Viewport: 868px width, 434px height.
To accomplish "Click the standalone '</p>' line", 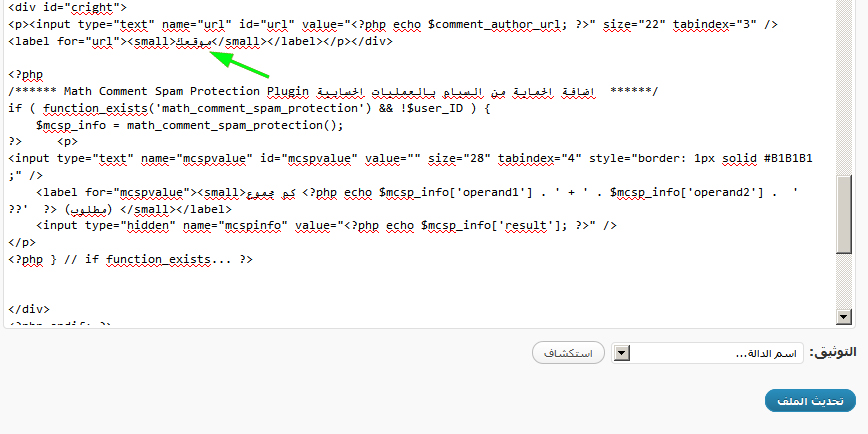I will 22,242.
